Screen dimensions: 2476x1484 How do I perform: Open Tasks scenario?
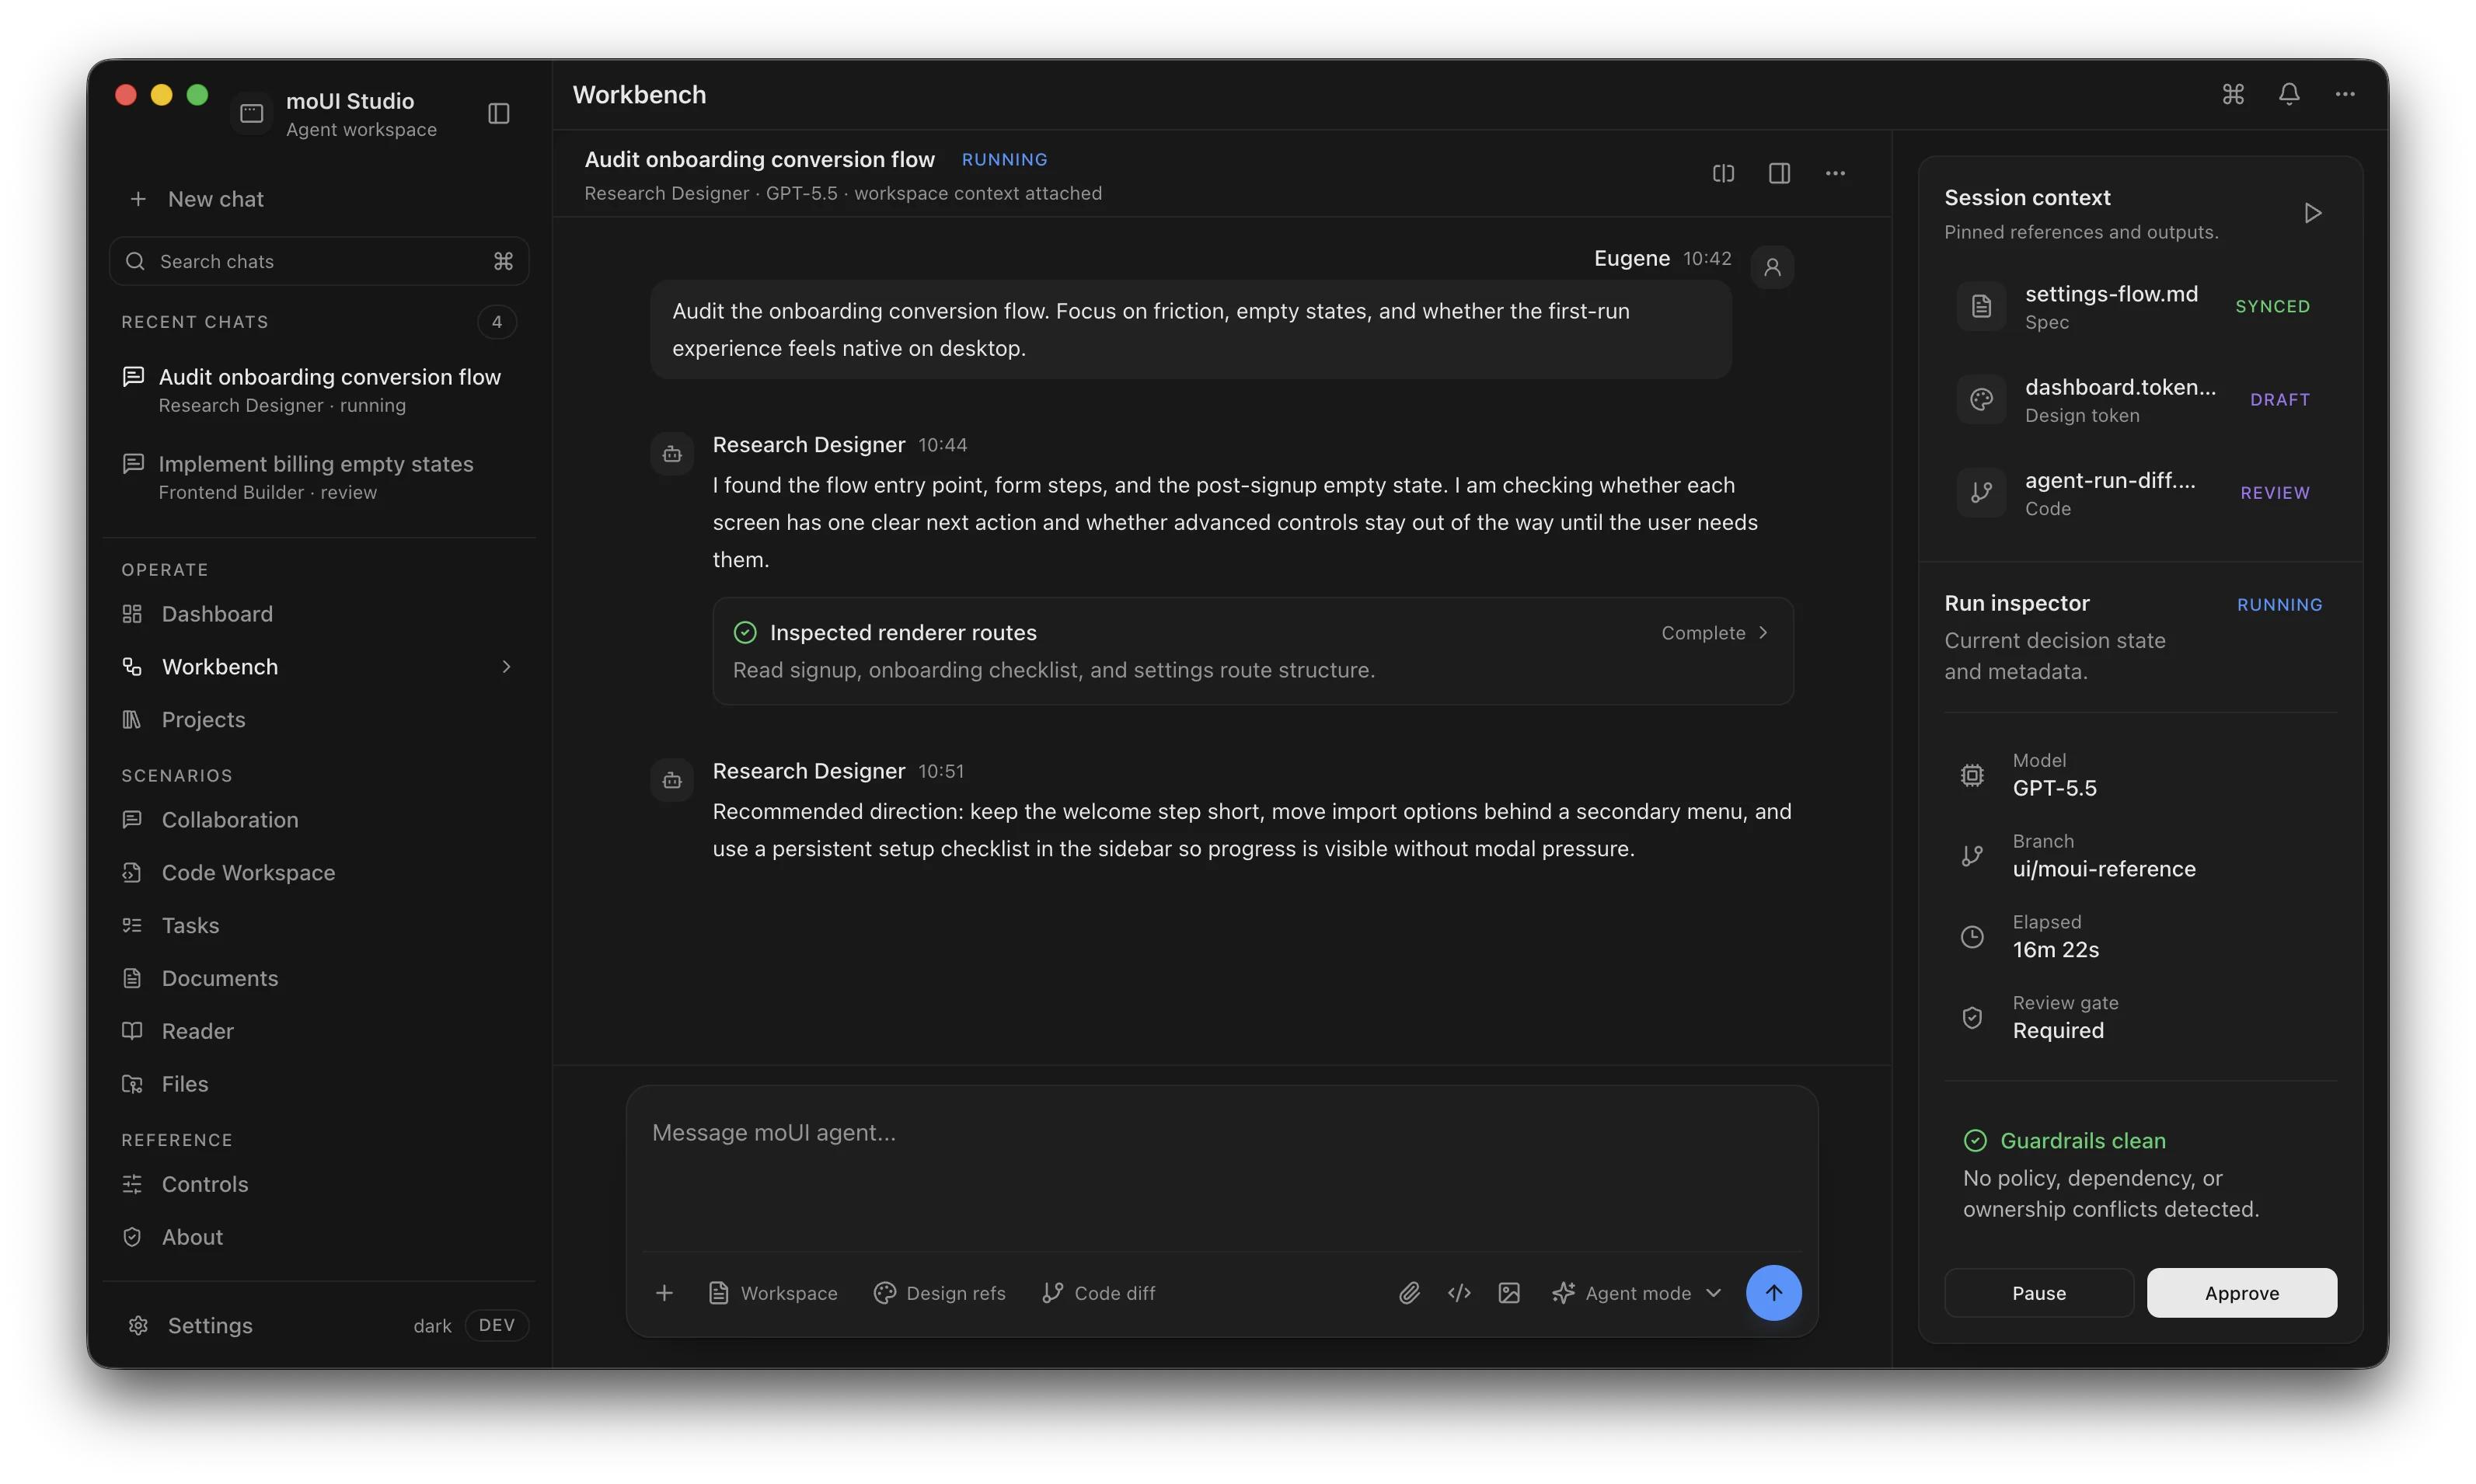point(318,925)
